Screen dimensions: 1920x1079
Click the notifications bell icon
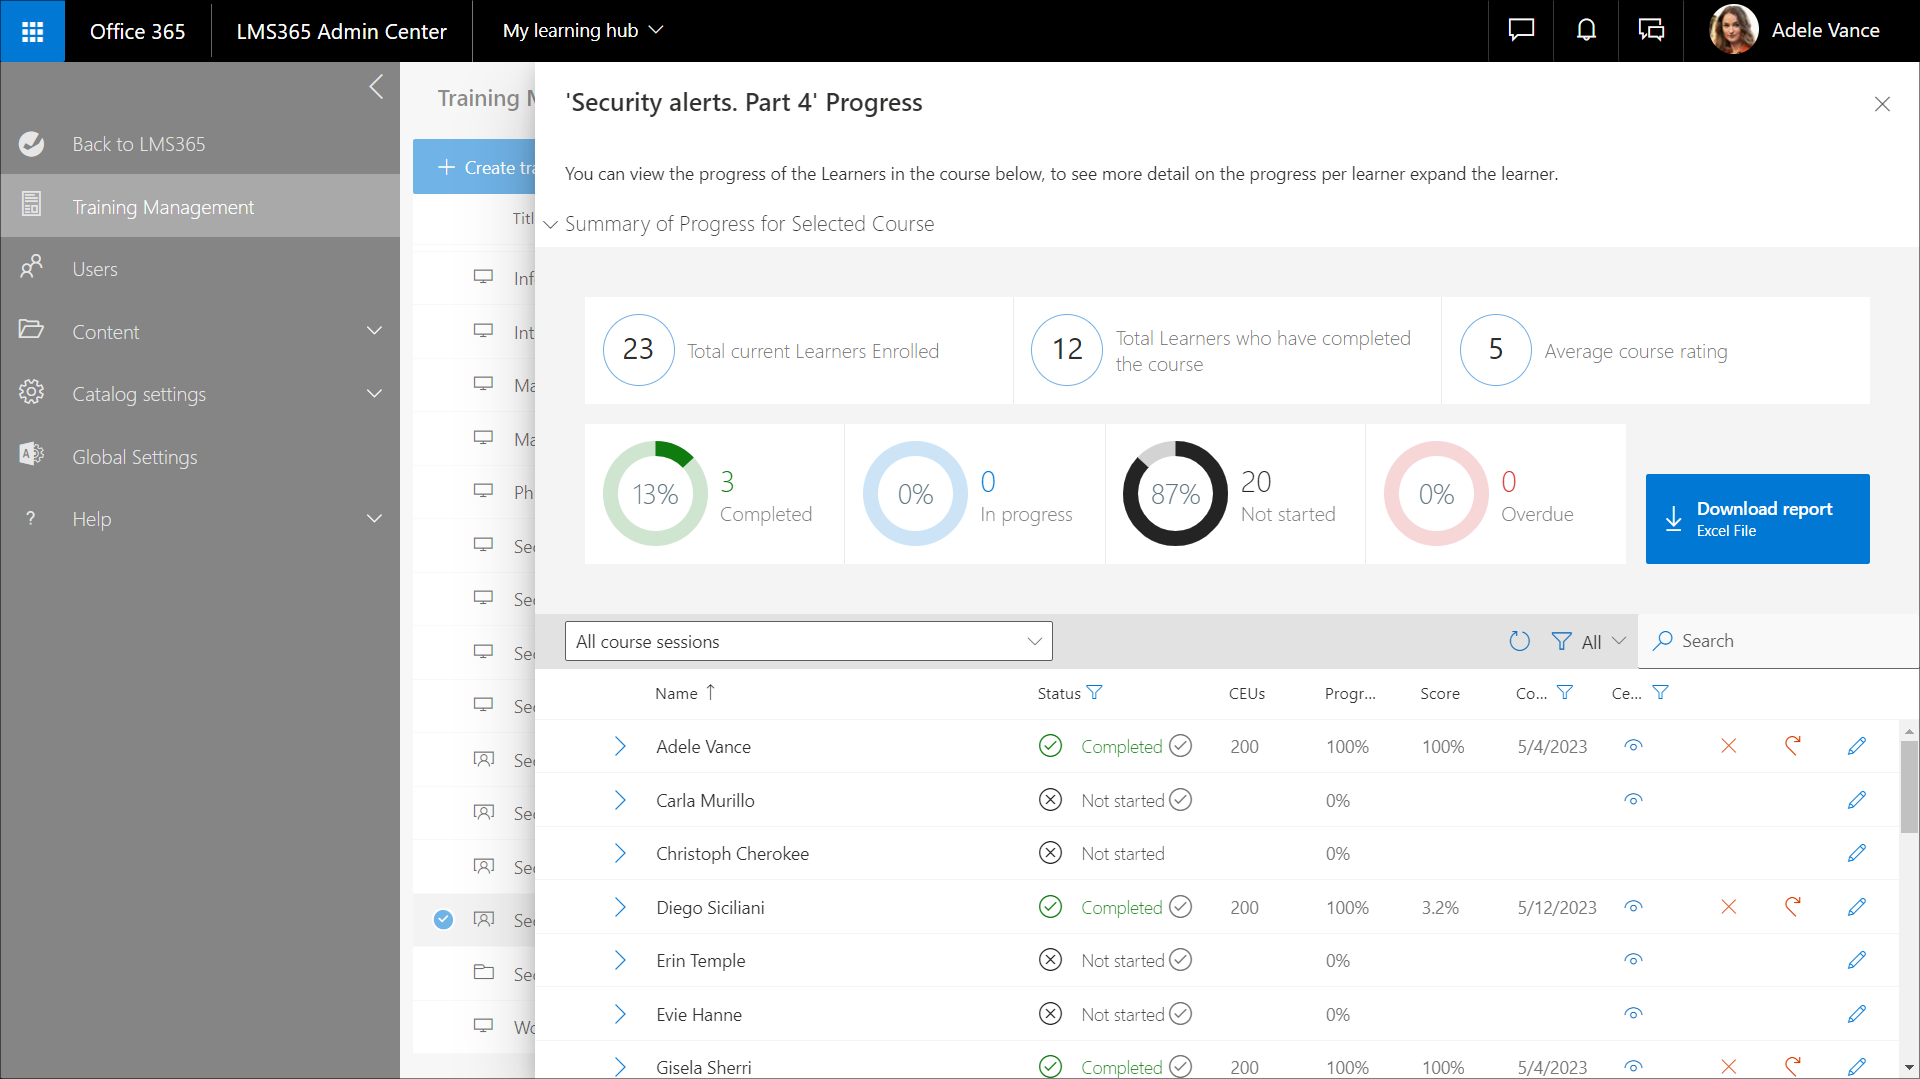[x=1586, y=31]
